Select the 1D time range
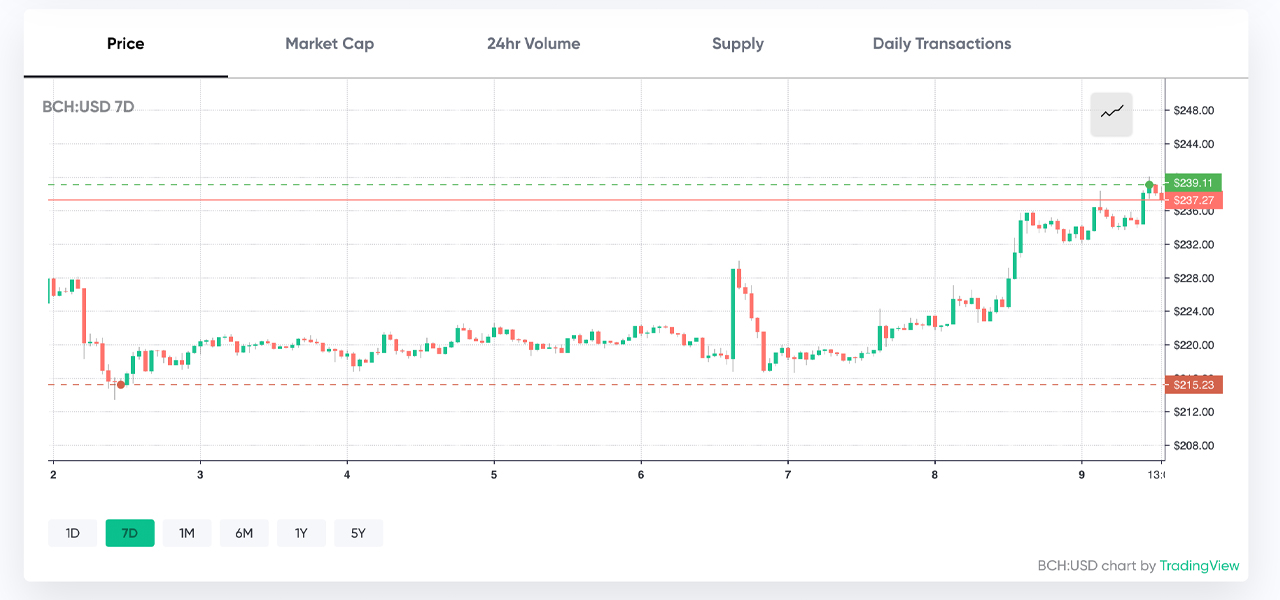The image size is (1280, 600). [73, 533]
